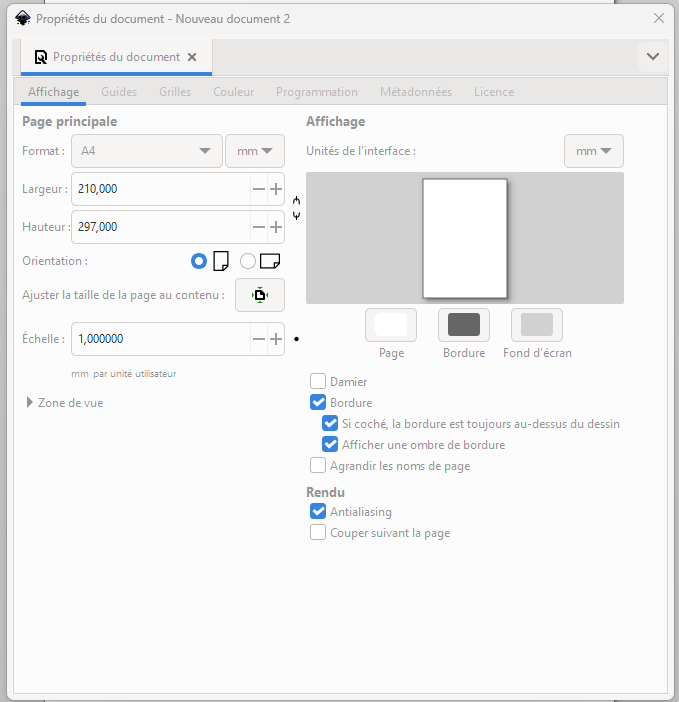This screenshot has width=679, height=702.
Task: Click the plus icon to increase Largeur
Action: (276, 189)
